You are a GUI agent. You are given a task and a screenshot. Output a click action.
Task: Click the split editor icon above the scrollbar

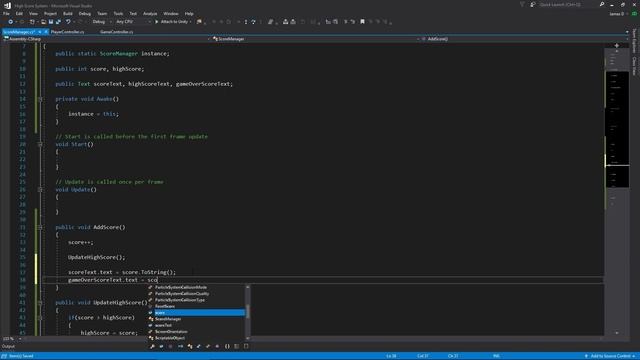coord(617,45)
